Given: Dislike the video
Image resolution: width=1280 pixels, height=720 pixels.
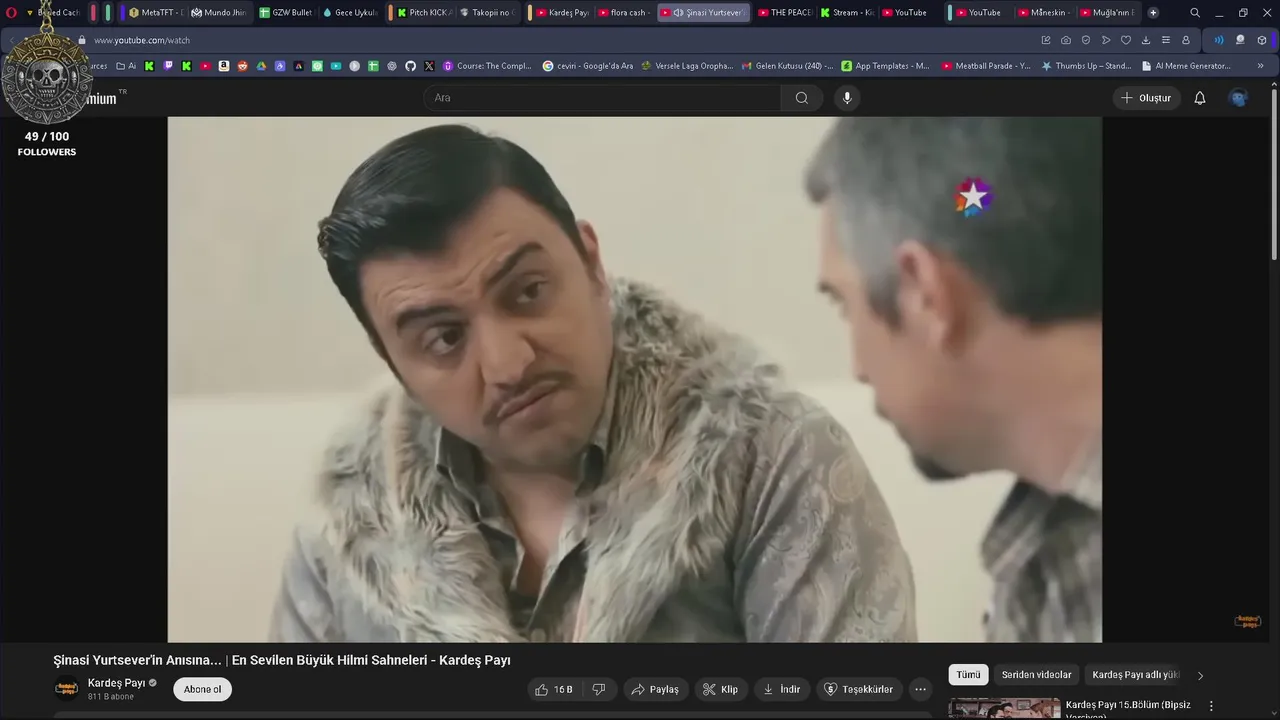Looking at the screenshot, I should point(599,689).
